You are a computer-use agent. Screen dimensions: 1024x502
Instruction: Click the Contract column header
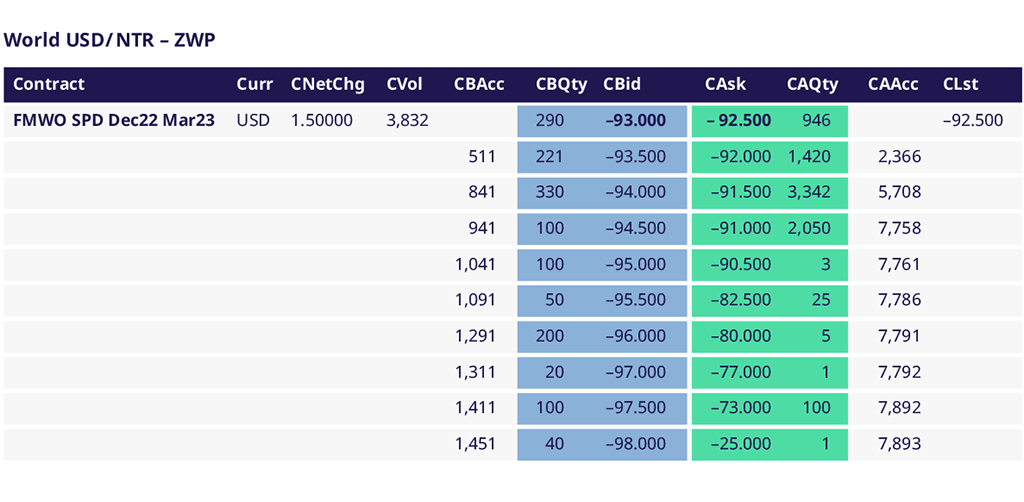point(49,85)
